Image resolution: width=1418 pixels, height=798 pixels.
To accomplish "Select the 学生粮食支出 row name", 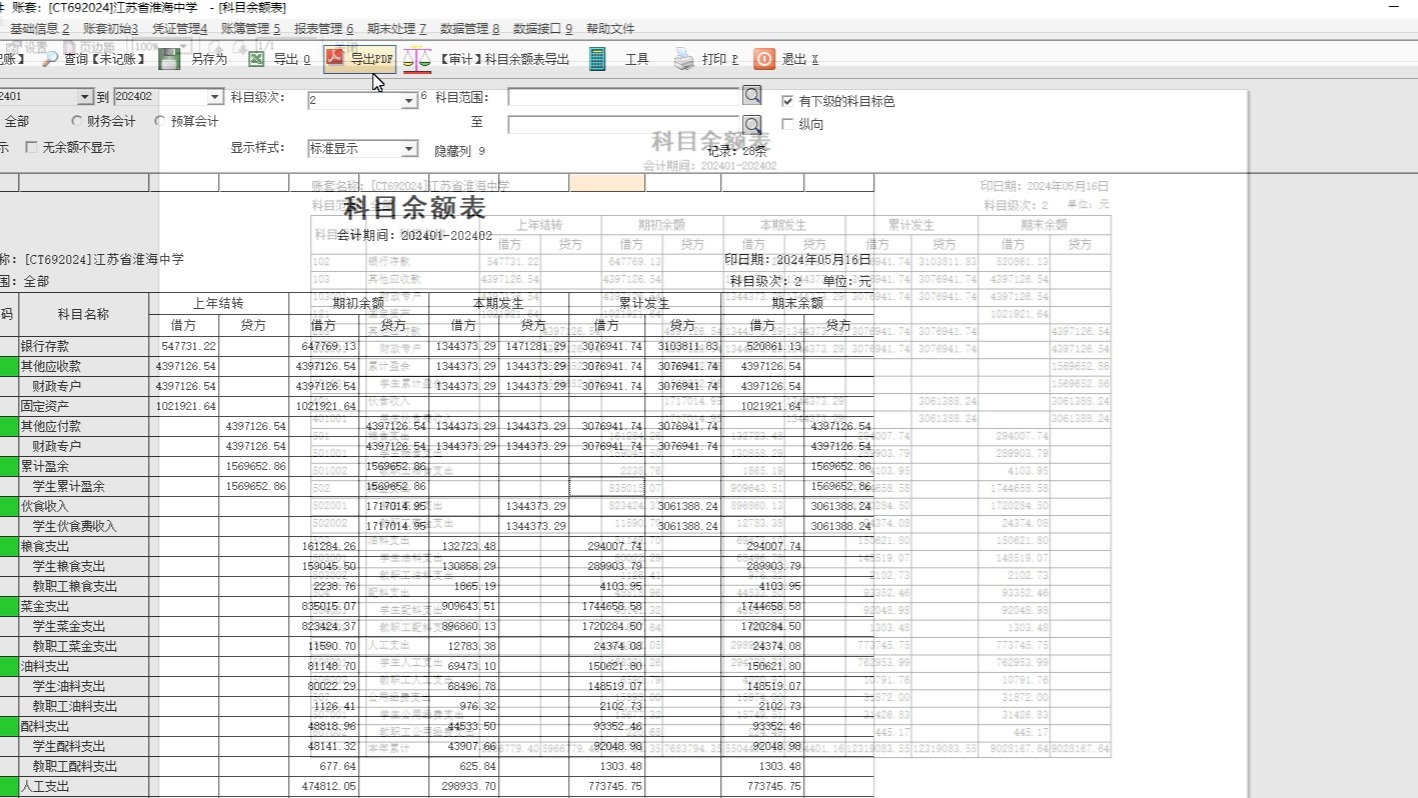I will pos(69,566).
